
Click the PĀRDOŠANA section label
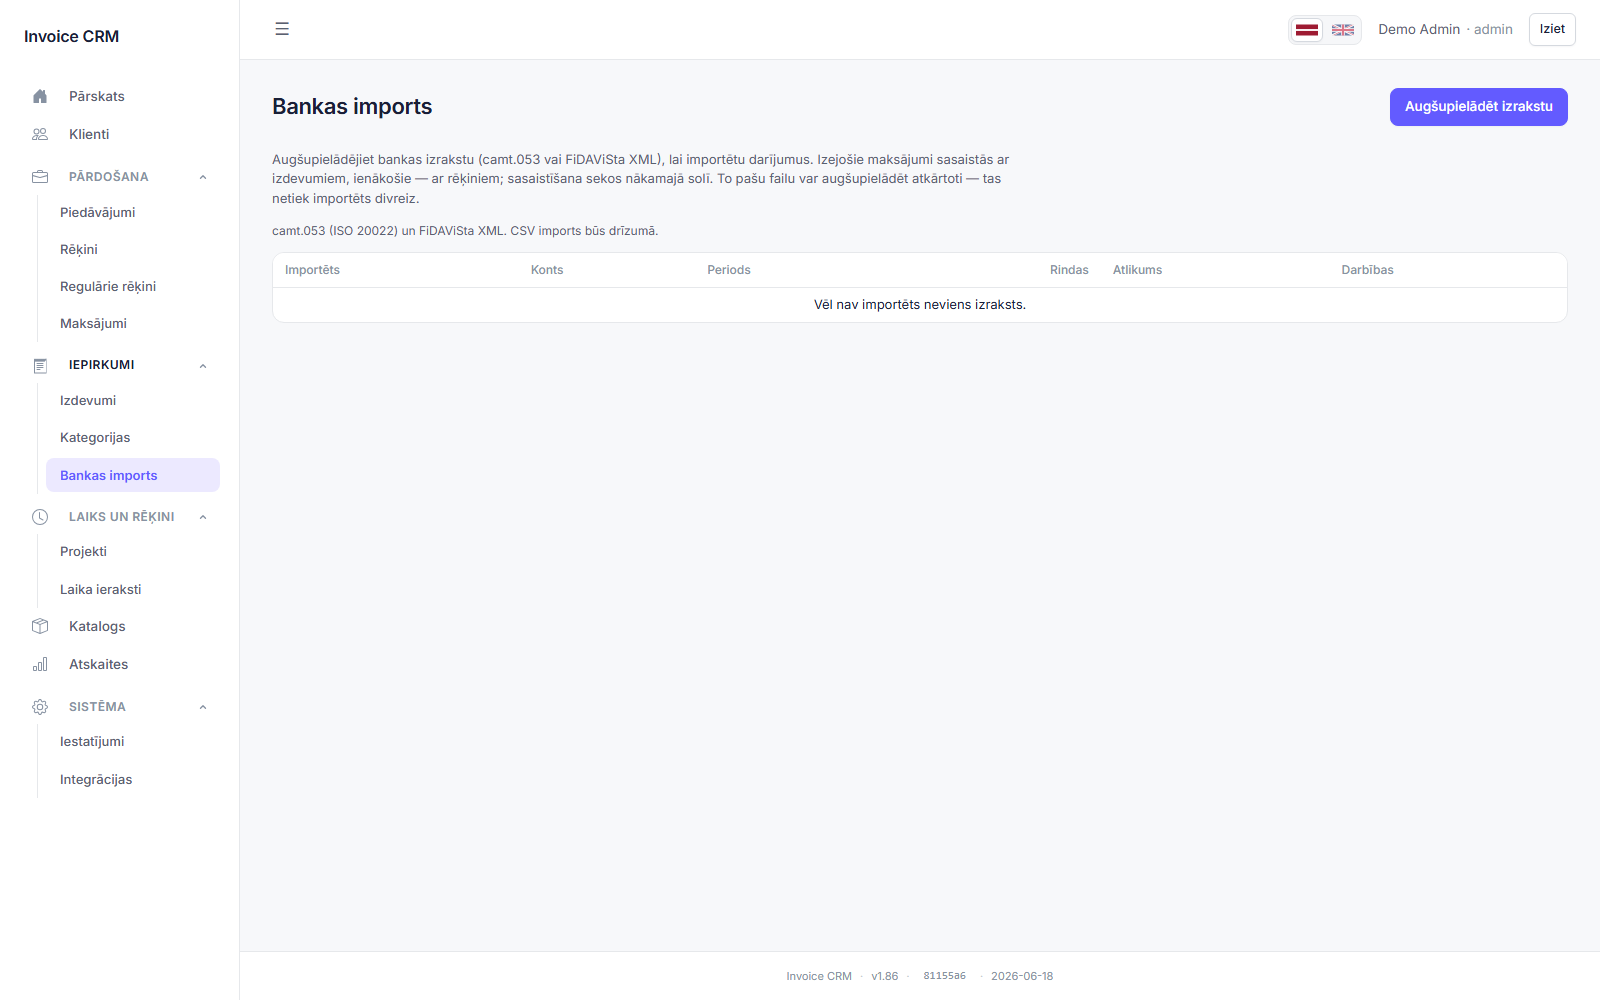(x=108, y=177)
